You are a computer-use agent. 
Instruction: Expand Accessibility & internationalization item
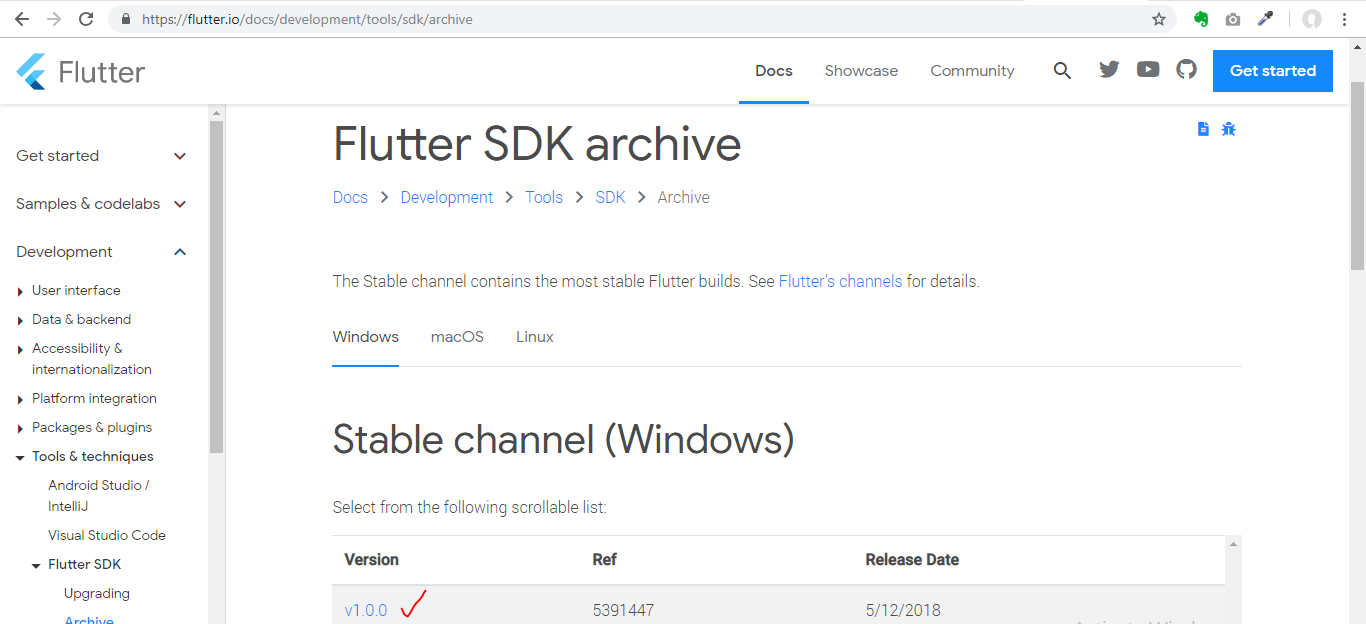click(21, 349)
